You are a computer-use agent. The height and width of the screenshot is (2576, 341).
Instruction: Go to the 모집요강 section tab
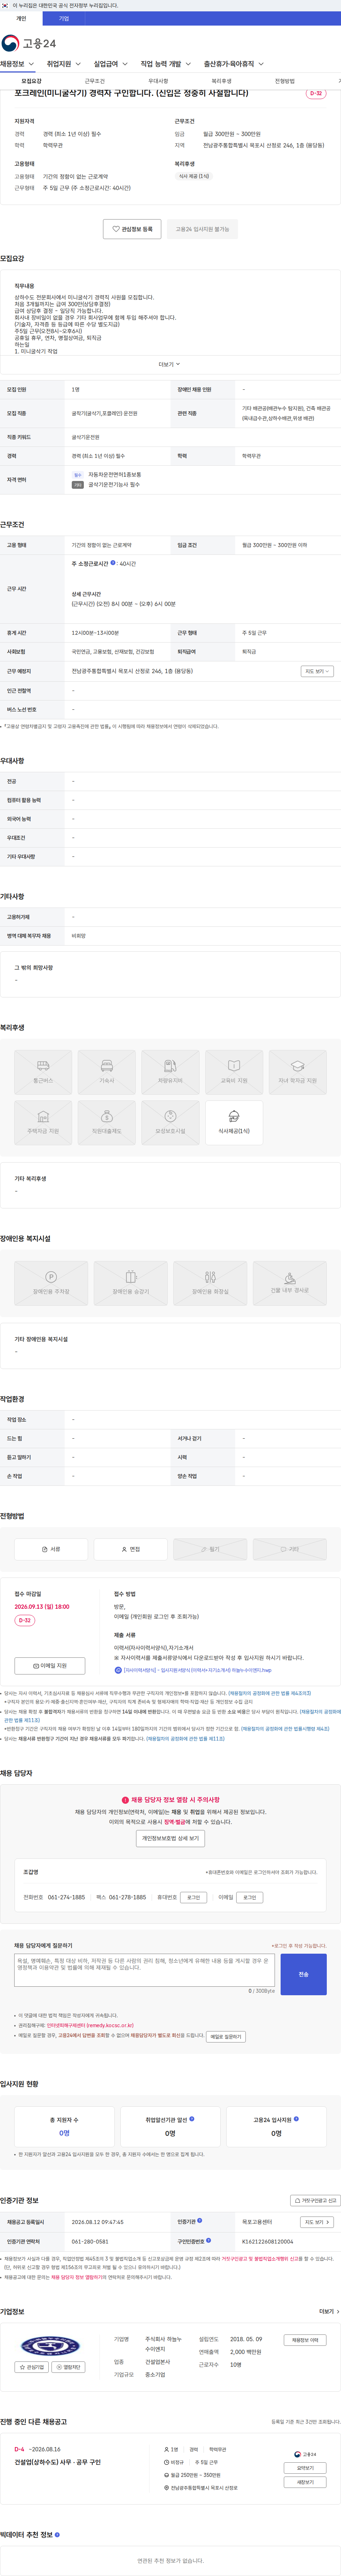point(32,81)
